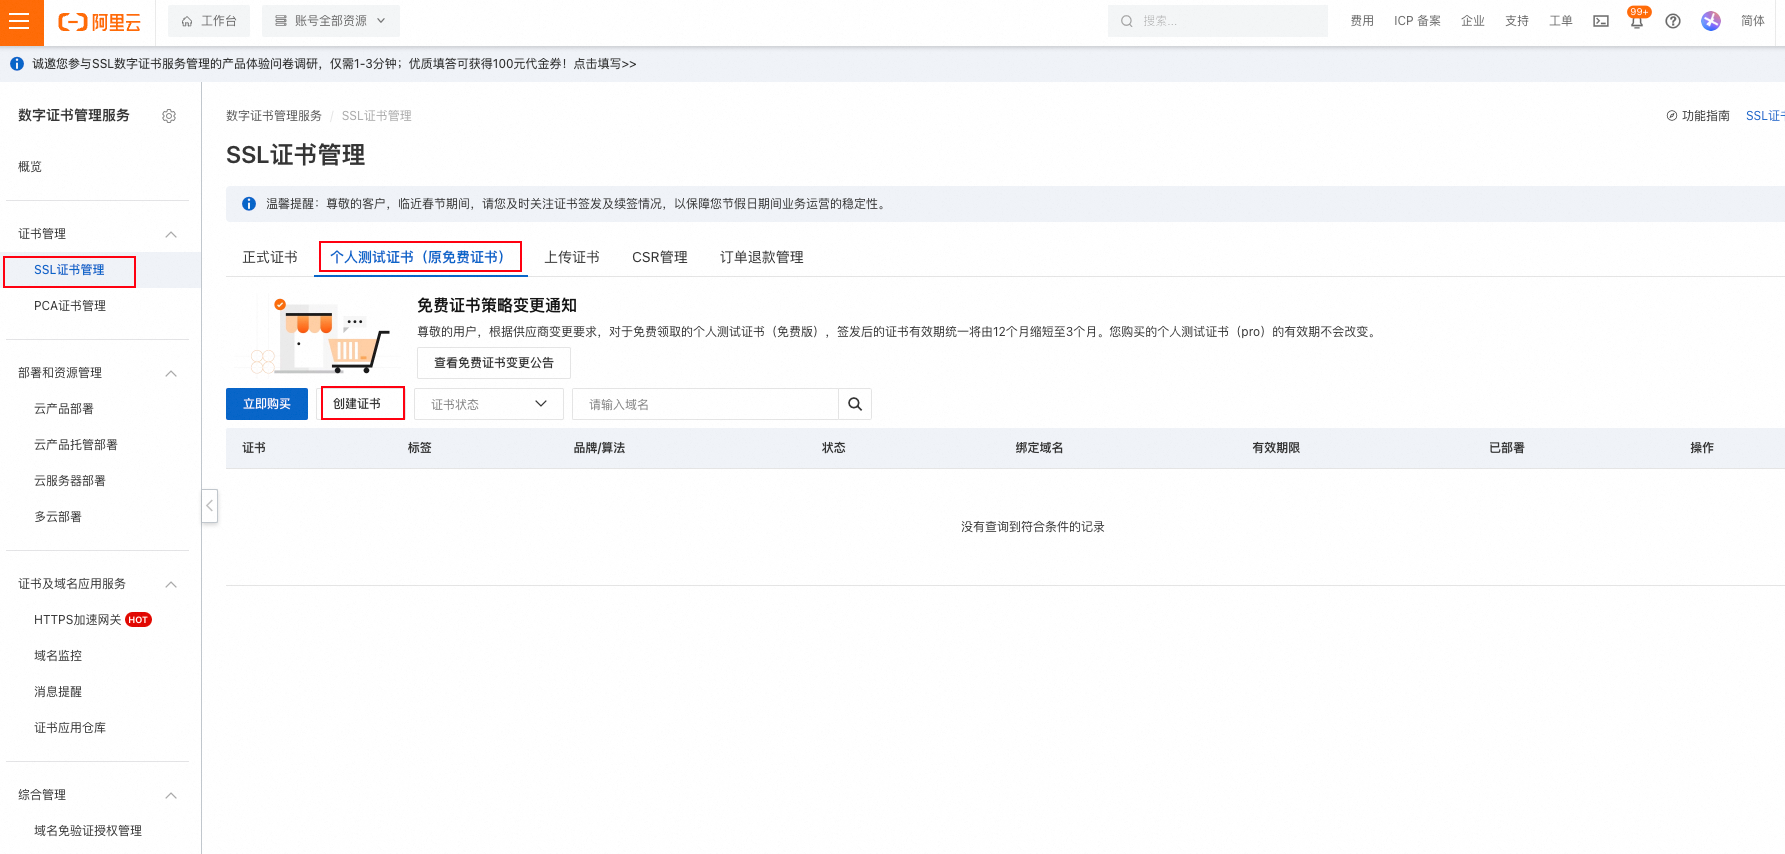
Task: Open the 工作台 workbench button
Action: 209,21
